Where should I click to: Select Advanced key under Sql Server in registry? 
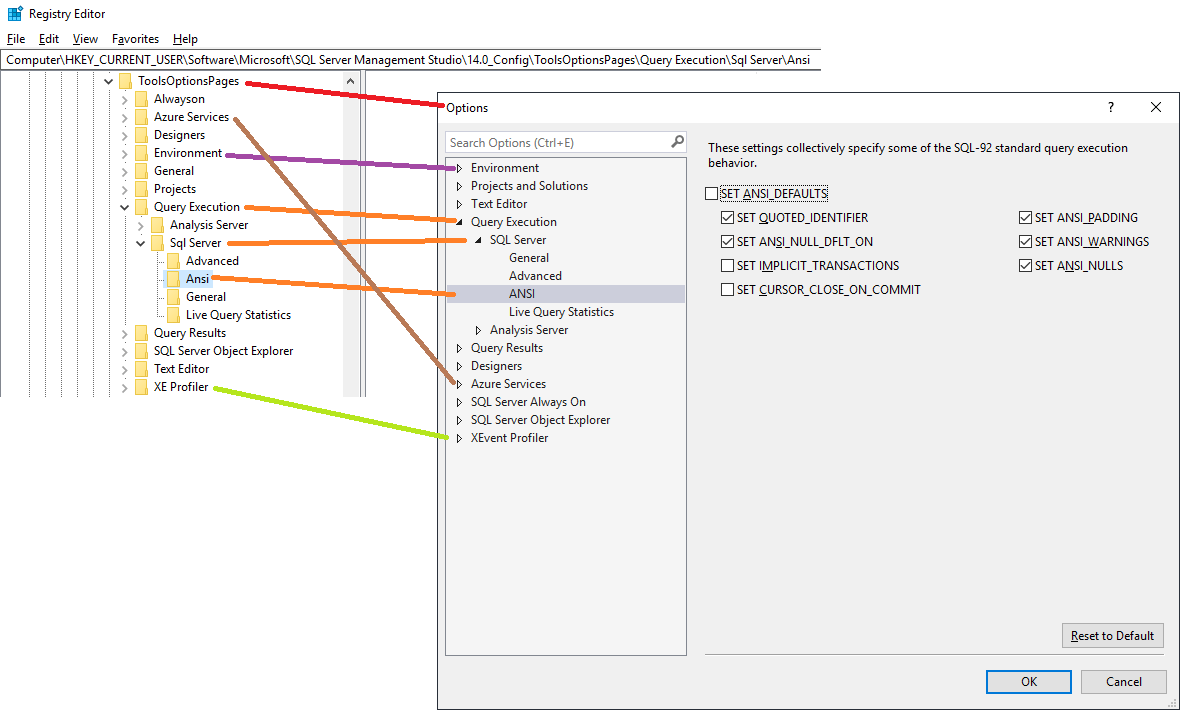coord(212,261)
